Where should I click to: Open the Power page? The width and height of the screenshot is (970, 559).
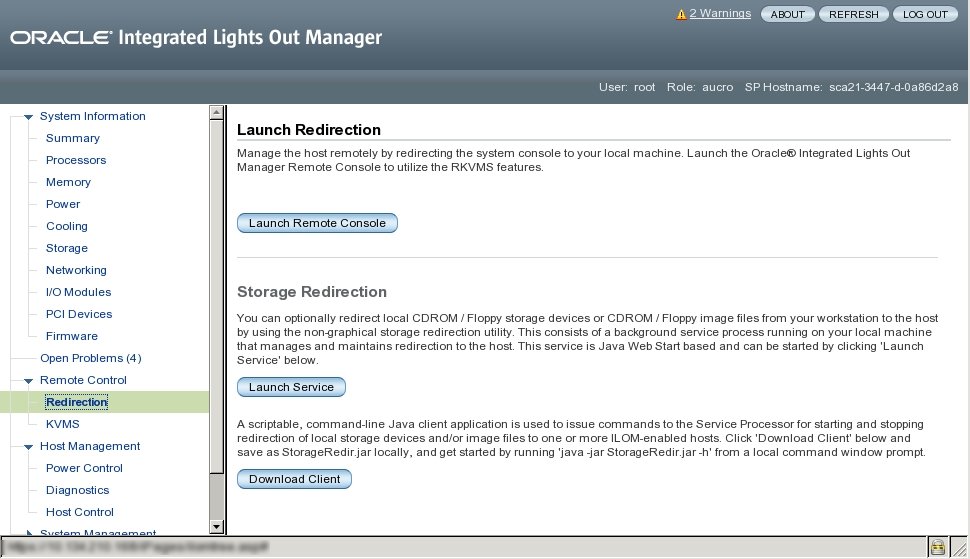62,204
